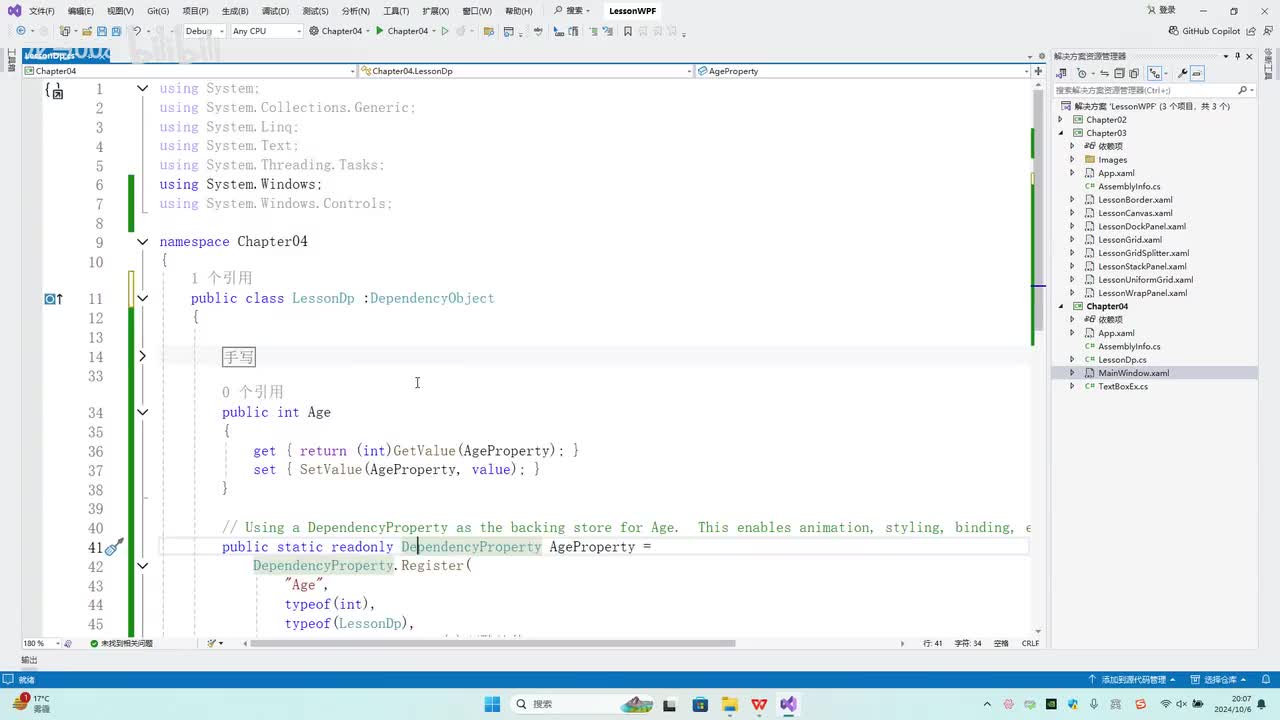The width and height of the screenshot is (1280, 720).
Task: Toggle the nested view button in Solution Explorer
Action: tap(1155, 73)
